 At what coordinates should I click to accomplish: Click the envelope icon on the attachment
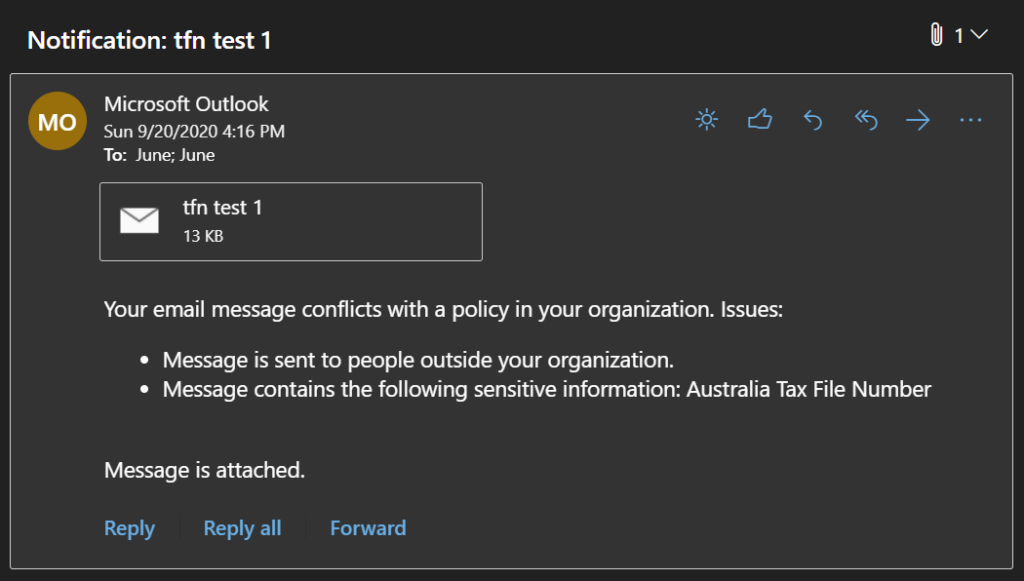[139, 221]
